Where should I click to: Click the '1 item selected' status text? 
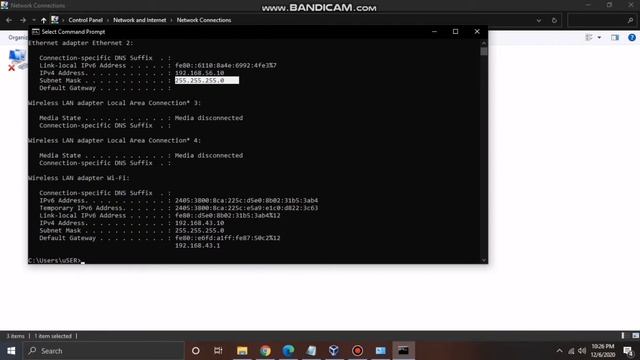[53, 336]
